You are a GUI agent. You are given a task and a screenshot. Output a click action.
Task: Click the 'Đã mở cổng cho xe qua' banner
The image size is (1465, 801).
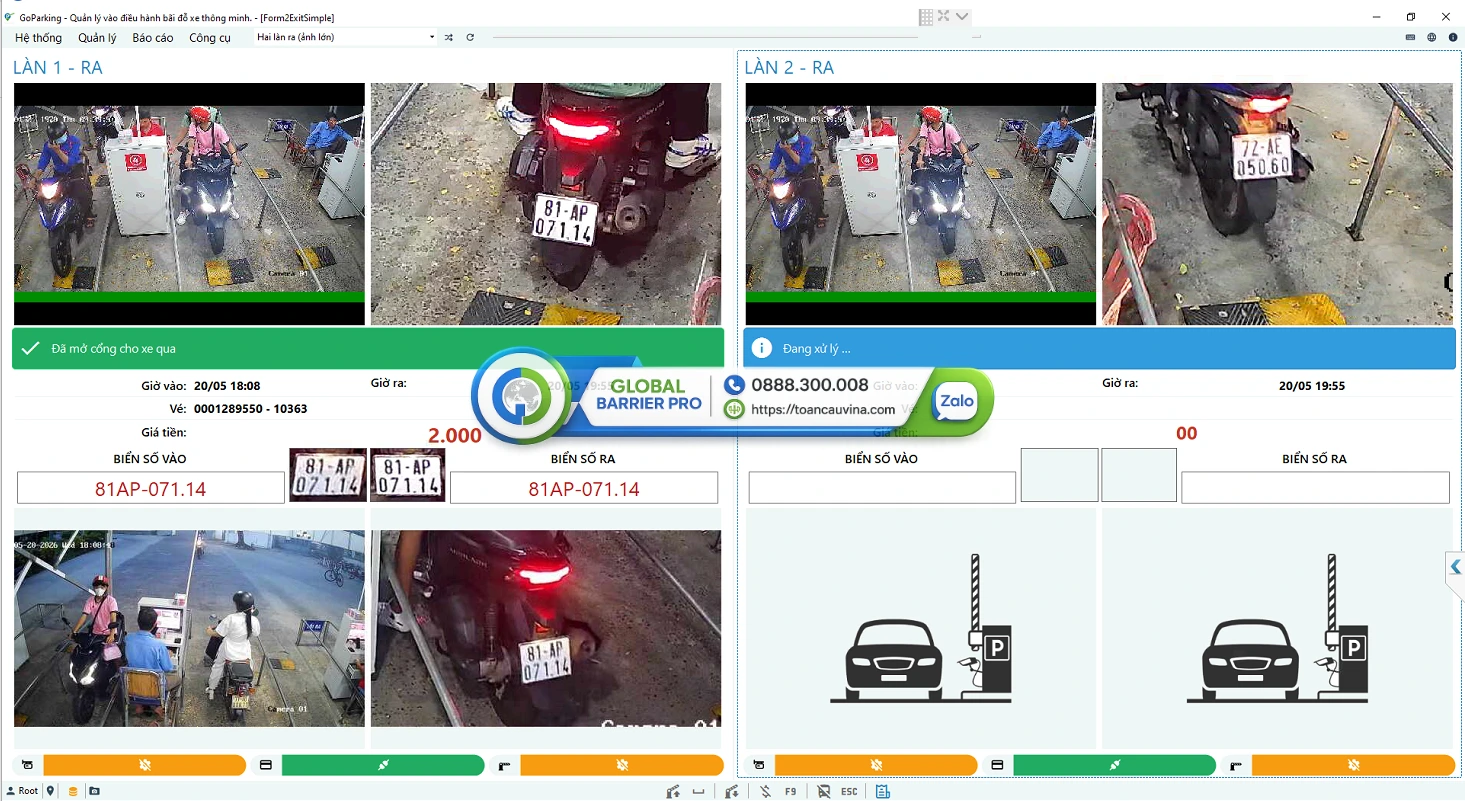pyautogui.click(x=368, y=348)
